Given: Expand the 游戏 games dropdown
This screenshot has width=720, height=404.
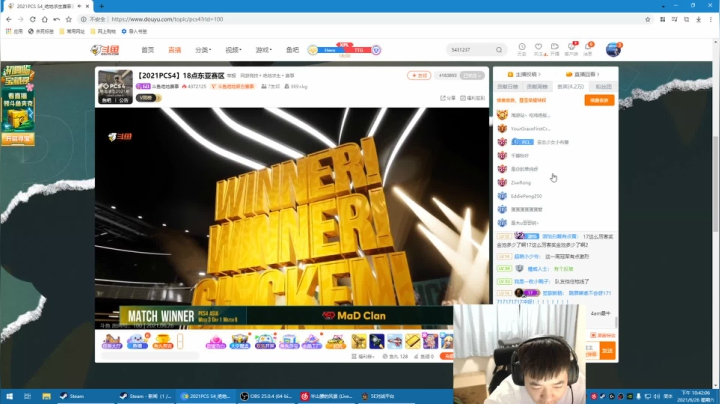Looking at the screenshot, I should (x=264, y=50).
